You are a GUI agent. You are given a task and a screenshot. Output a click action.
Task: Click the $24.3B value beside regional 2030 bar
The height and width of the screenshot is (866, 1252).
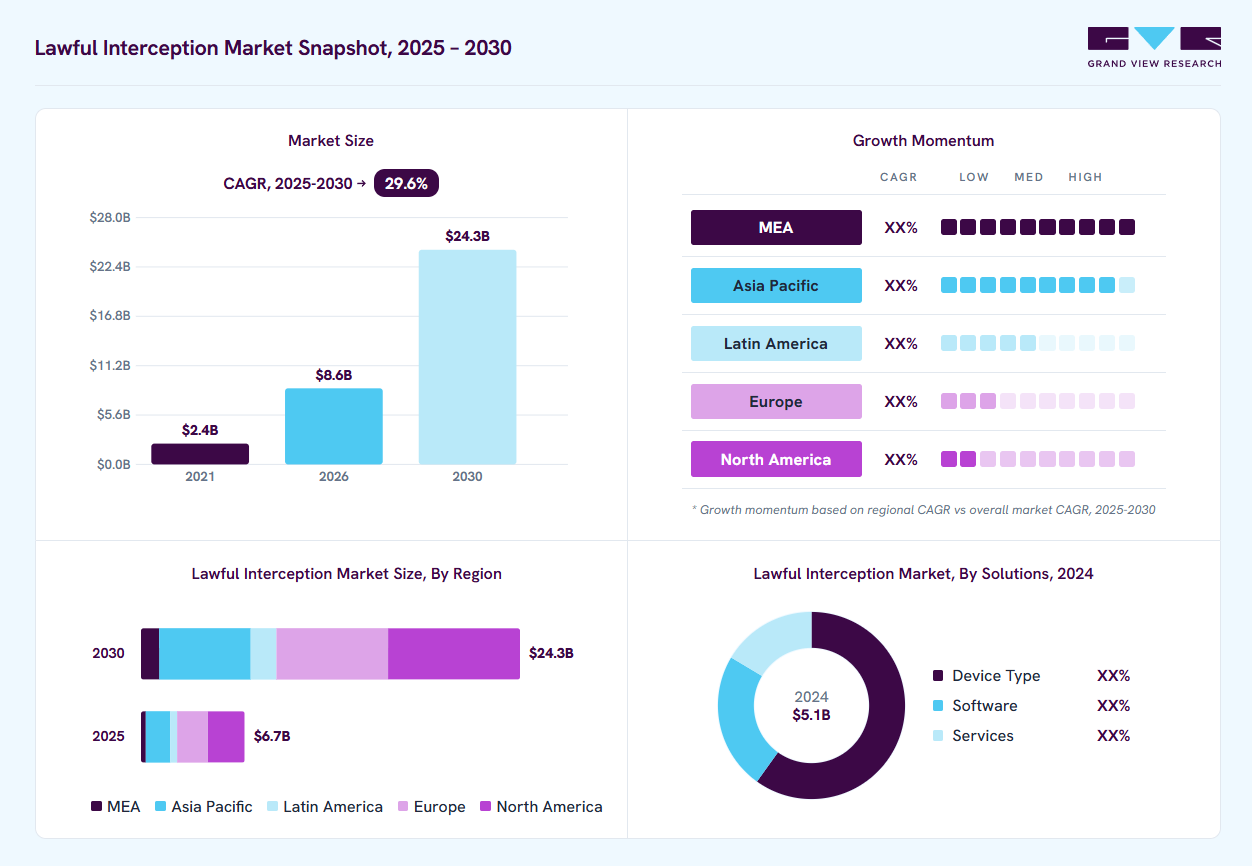pos(551,653)
